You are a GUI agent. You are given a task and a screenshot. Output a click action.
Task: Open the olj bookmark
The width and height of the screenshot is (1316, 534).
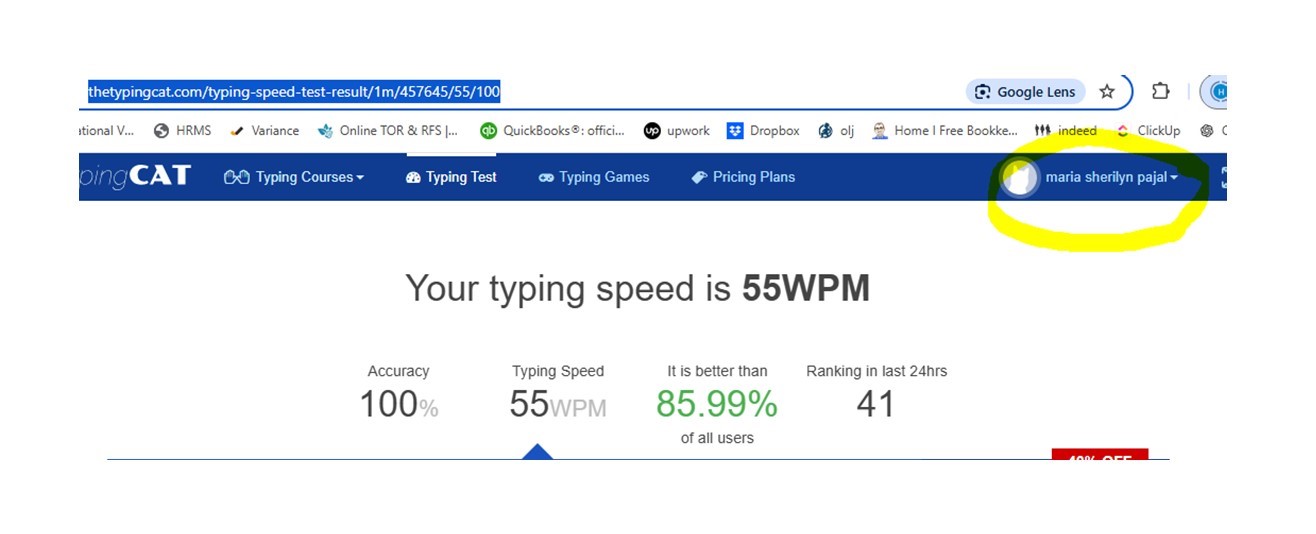tap(836, 130)
